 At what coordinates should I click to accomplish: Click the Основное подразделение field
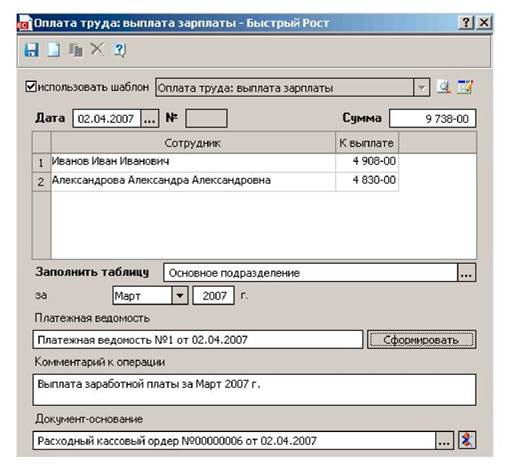click(x=310, y=273)
